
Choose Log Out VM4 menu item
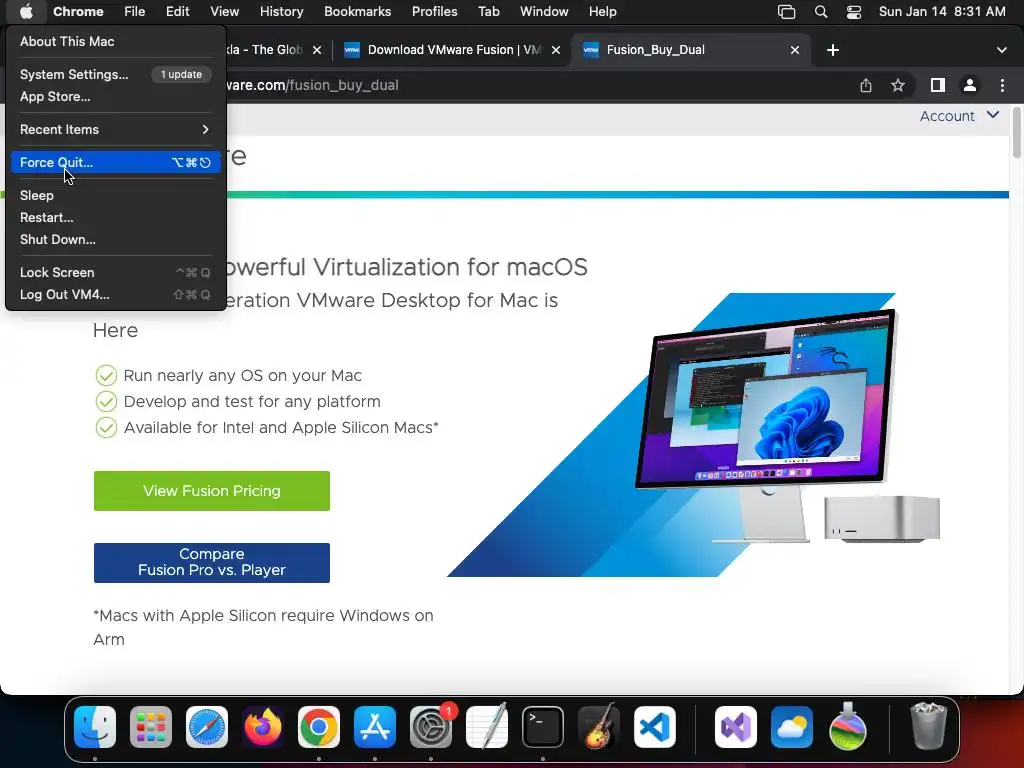pos(116,295)
